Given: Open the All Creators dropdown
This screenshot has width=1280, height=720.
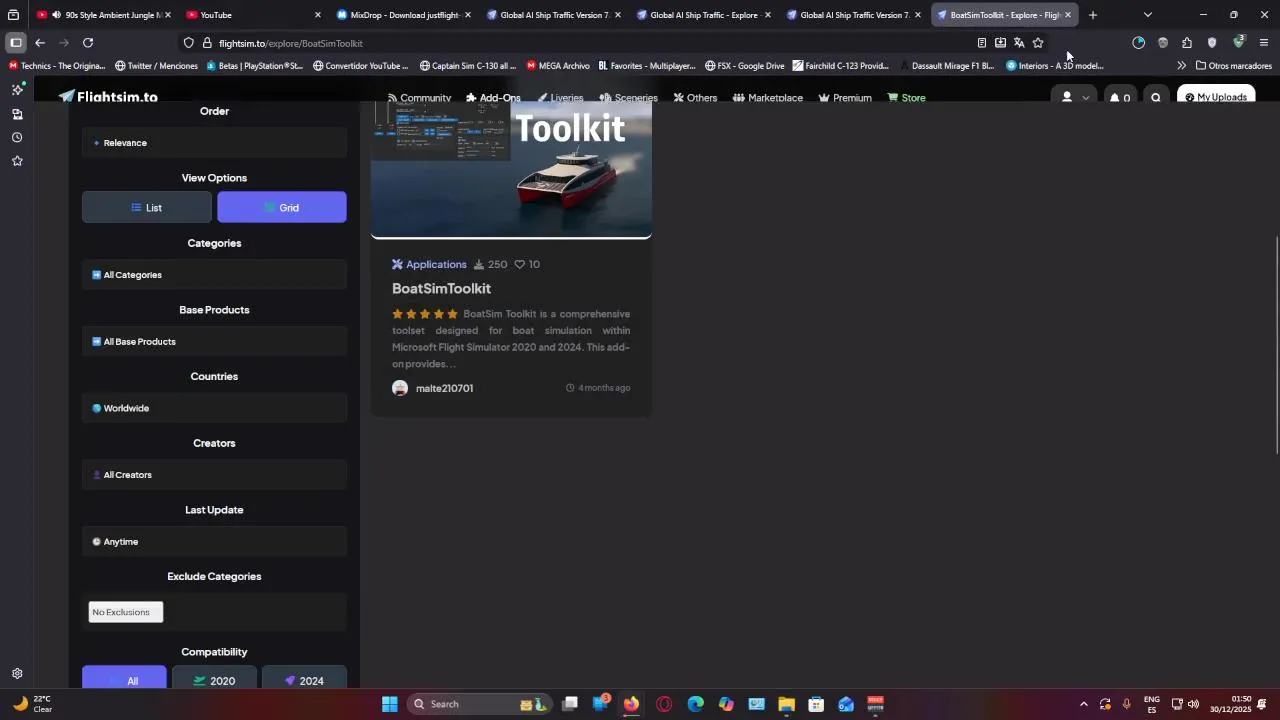Looking at the screenshot, I should click(x=214, y=475).
